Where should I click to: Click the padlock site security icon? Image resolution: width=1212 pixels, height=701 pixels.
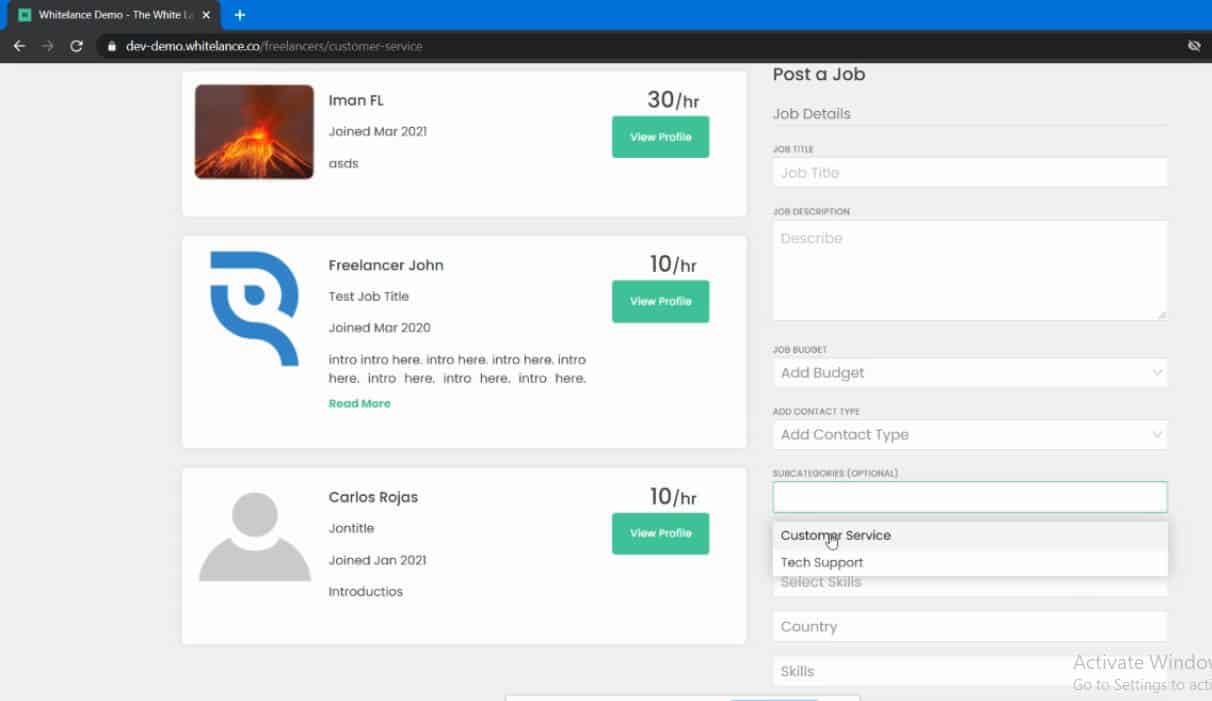(x=111, y=46)
